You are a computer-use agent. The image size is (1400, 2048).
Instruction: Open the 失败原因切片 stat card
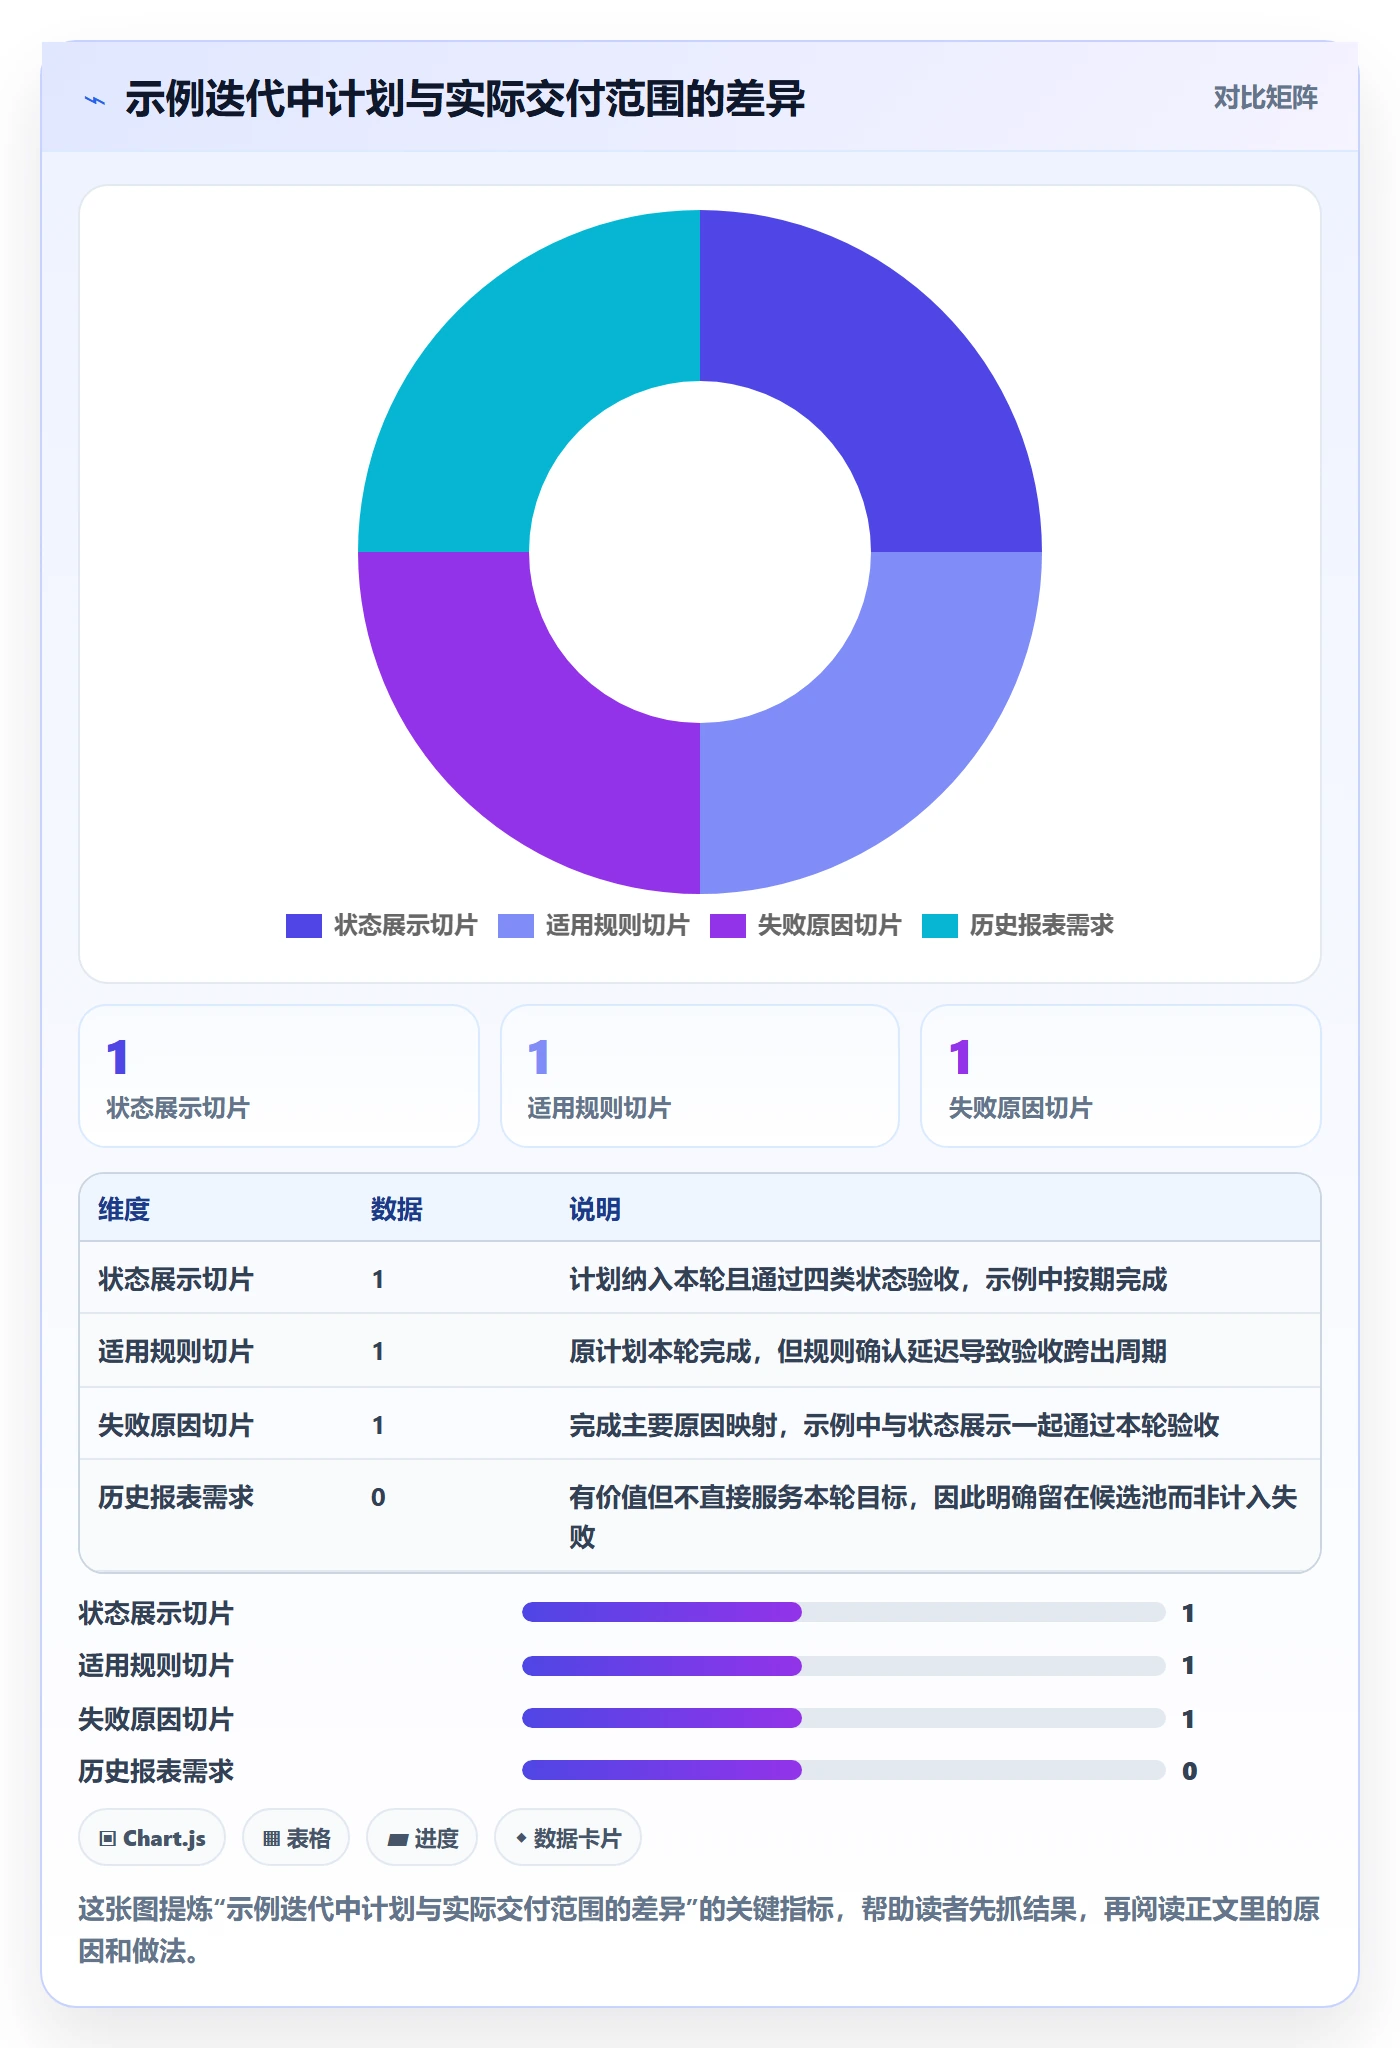(1121, 1076)
